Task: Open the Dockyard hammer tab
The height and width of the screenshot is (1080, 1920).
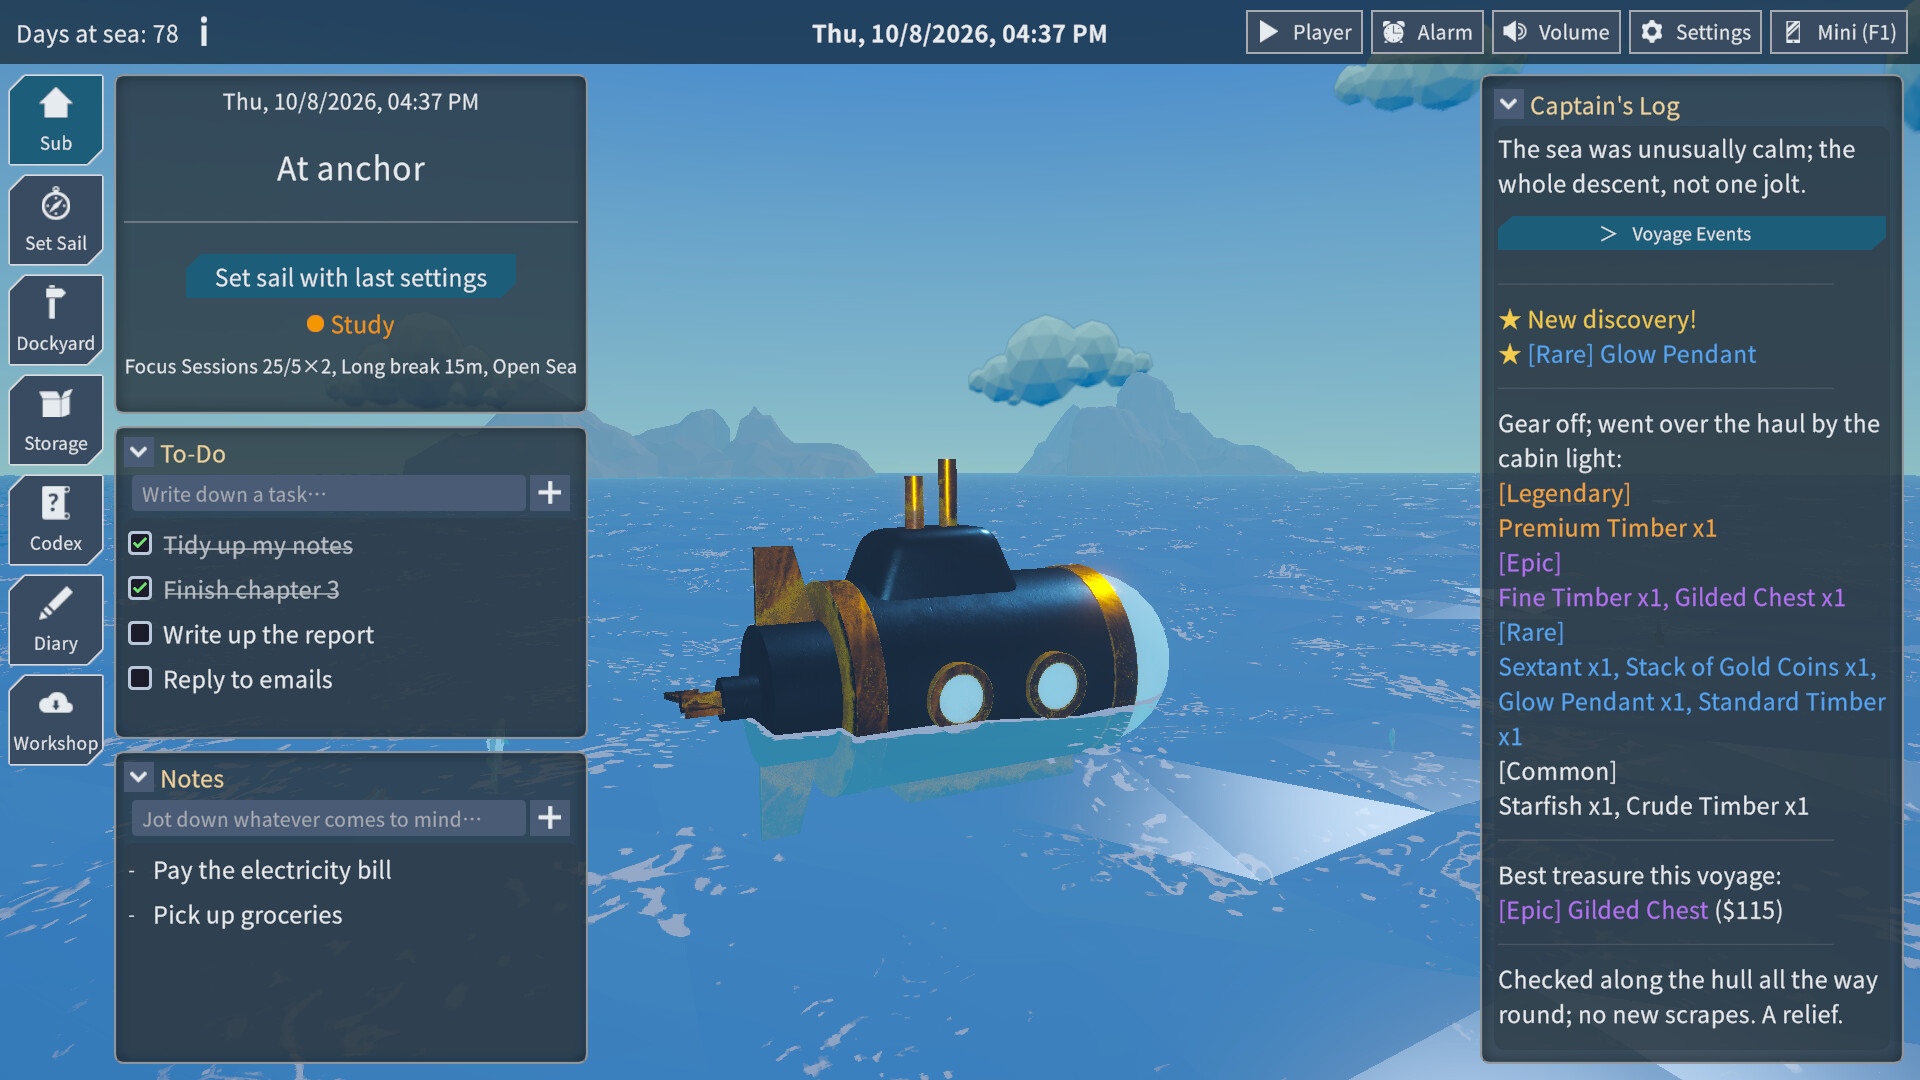Action: [56, 320]
